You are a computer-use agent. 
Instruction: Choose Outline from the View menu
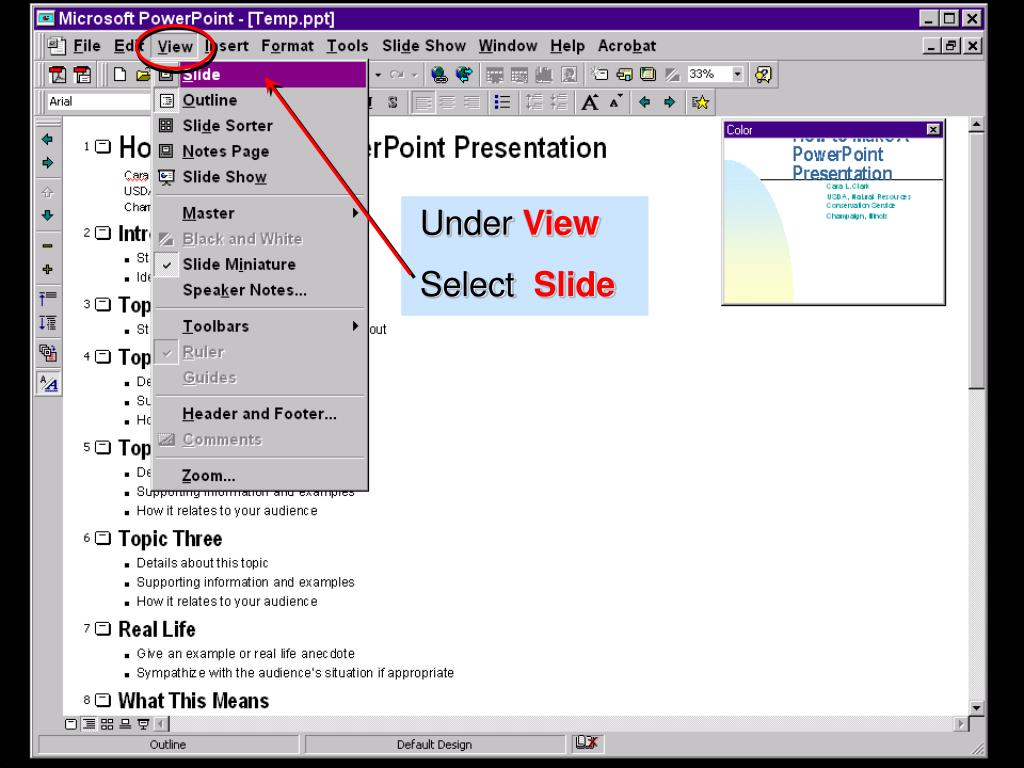[x=261, y=100]
